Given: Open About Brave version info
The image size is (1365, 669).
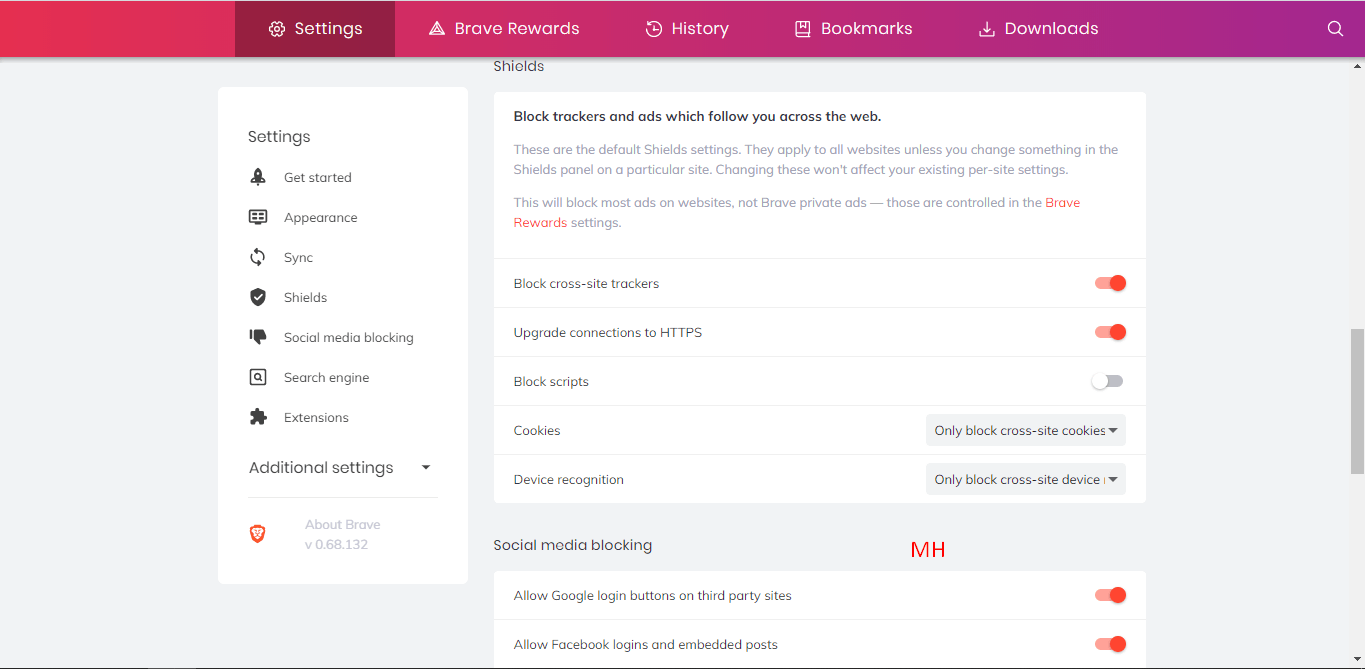Looking at the screenshot, I should point(342,534).
